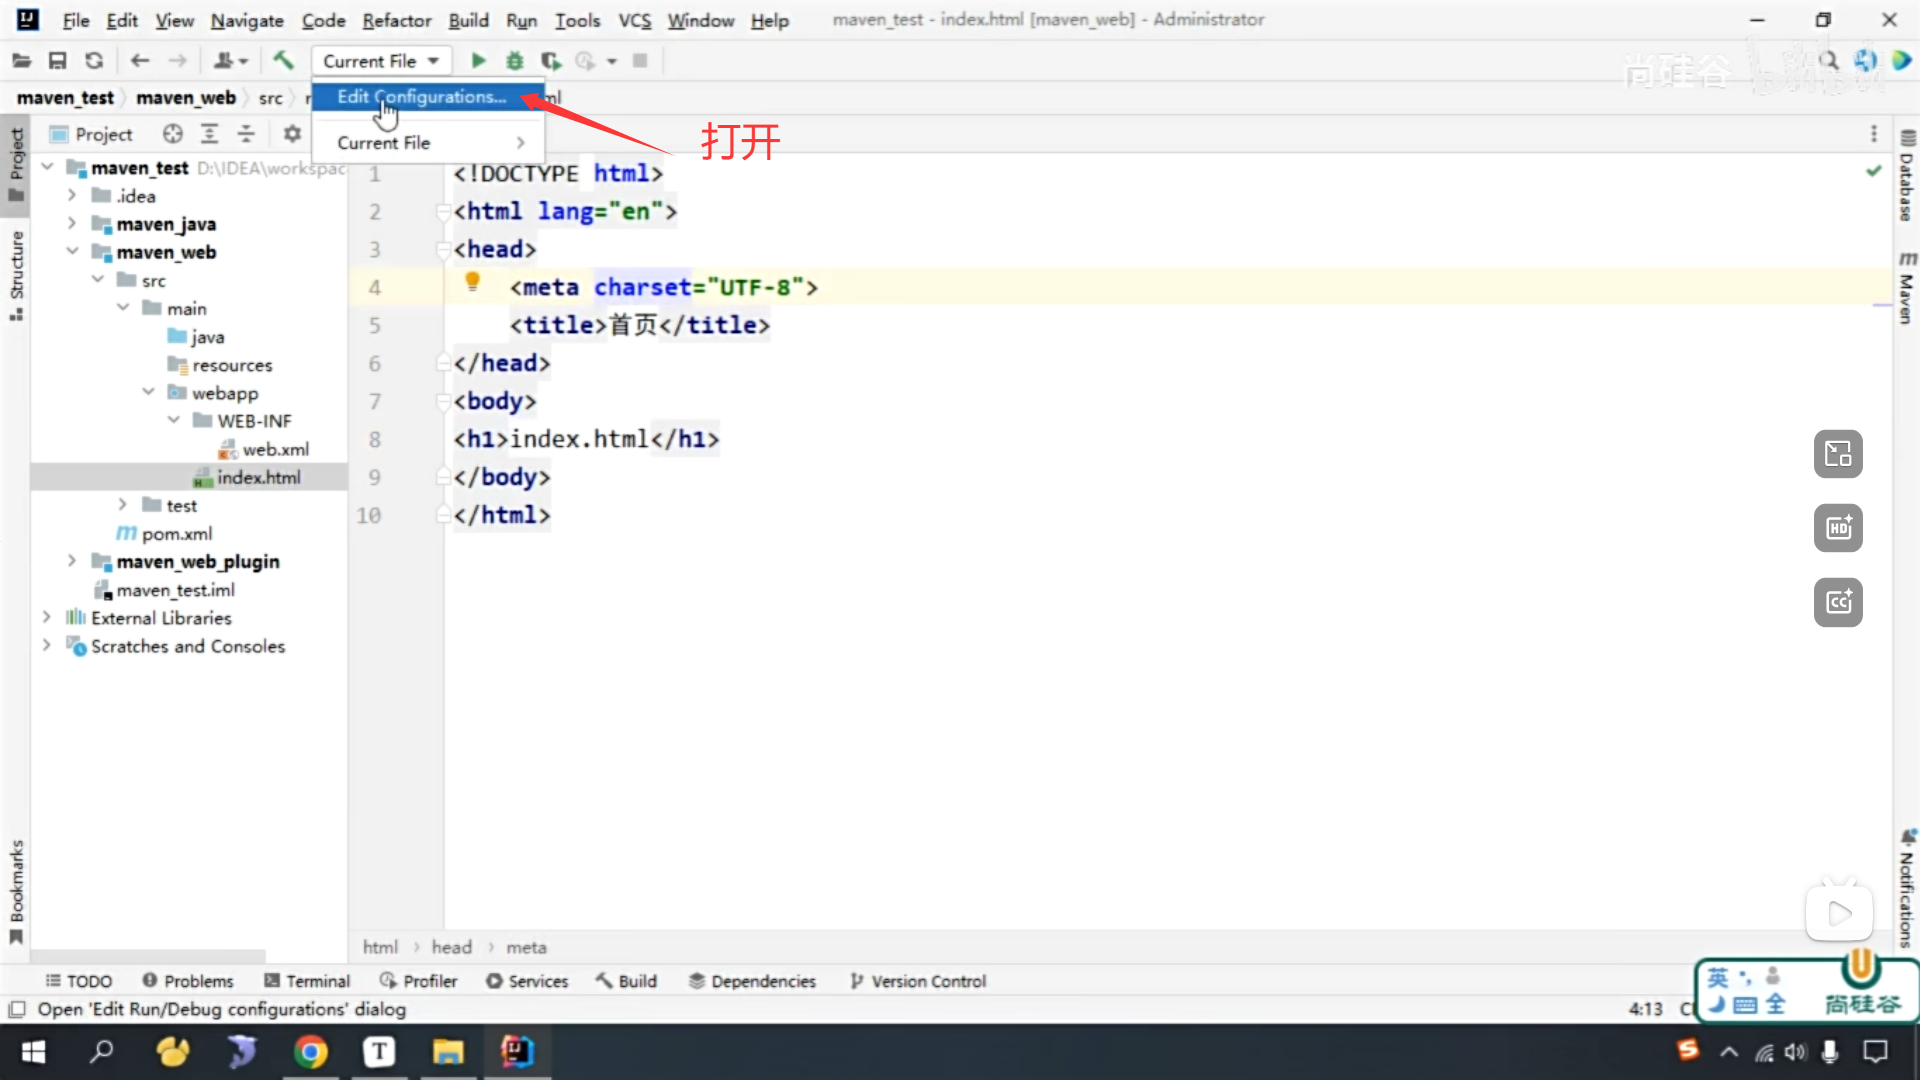
Task: Expand the maven_java module node
Action: tap(72, 223)
